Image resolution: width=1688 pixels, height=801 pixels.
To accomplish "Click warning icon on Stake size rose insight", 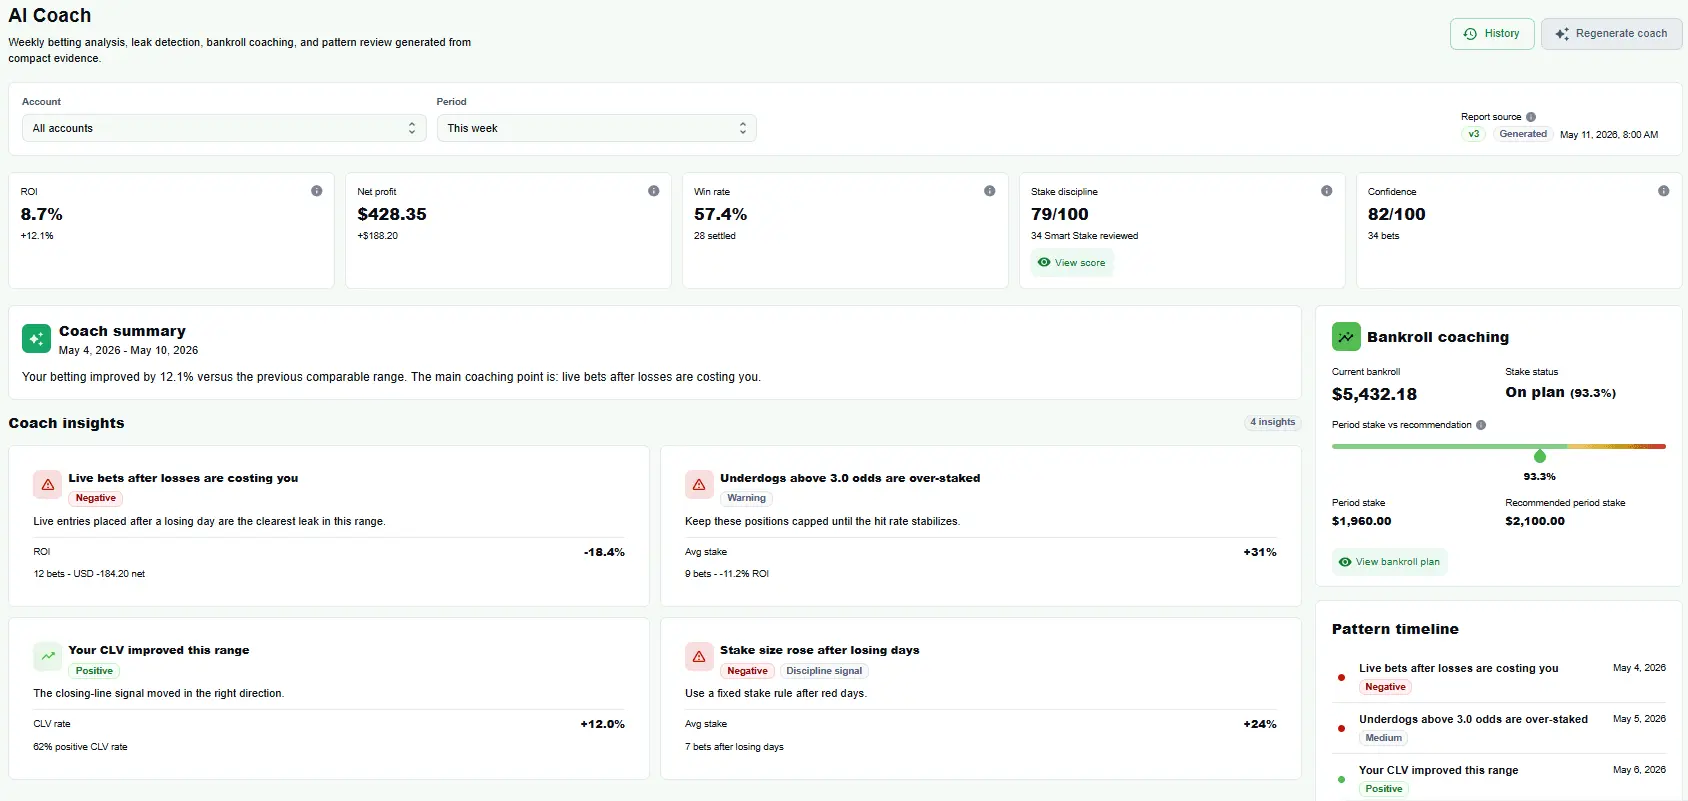I will coord(699,657).
